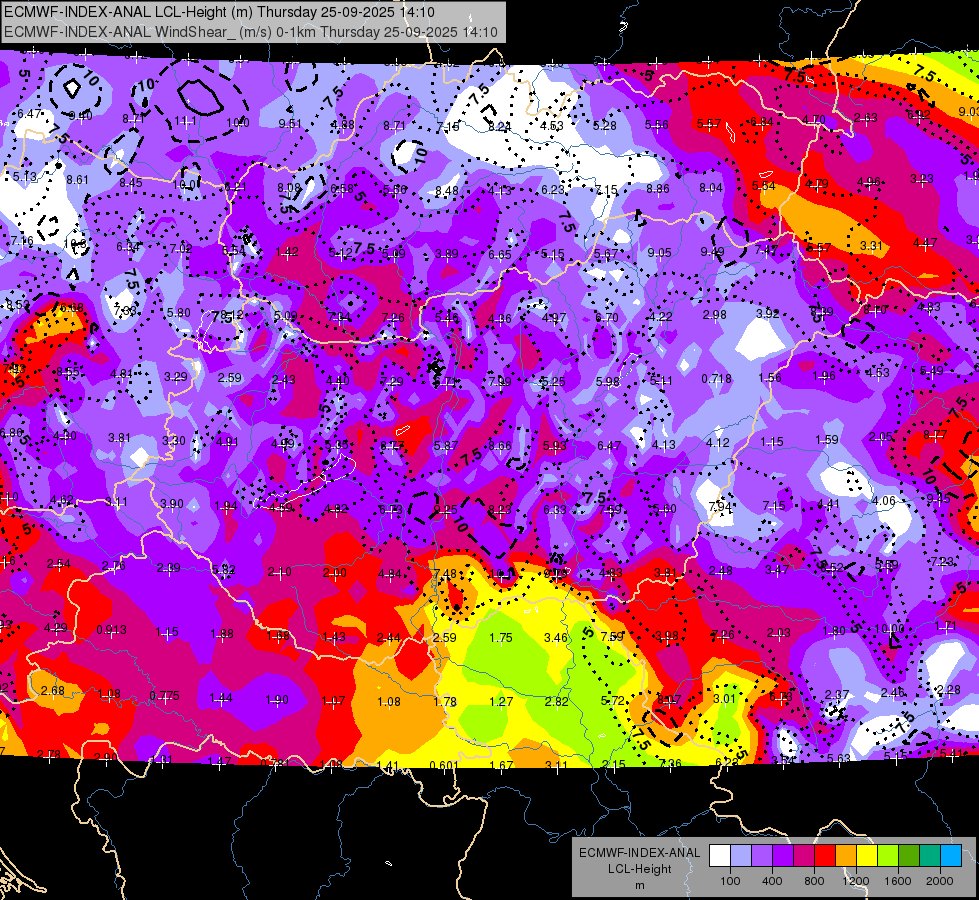Click the shear value 1.56
Screen dimensions: 979x900
(x=770, y=377)
